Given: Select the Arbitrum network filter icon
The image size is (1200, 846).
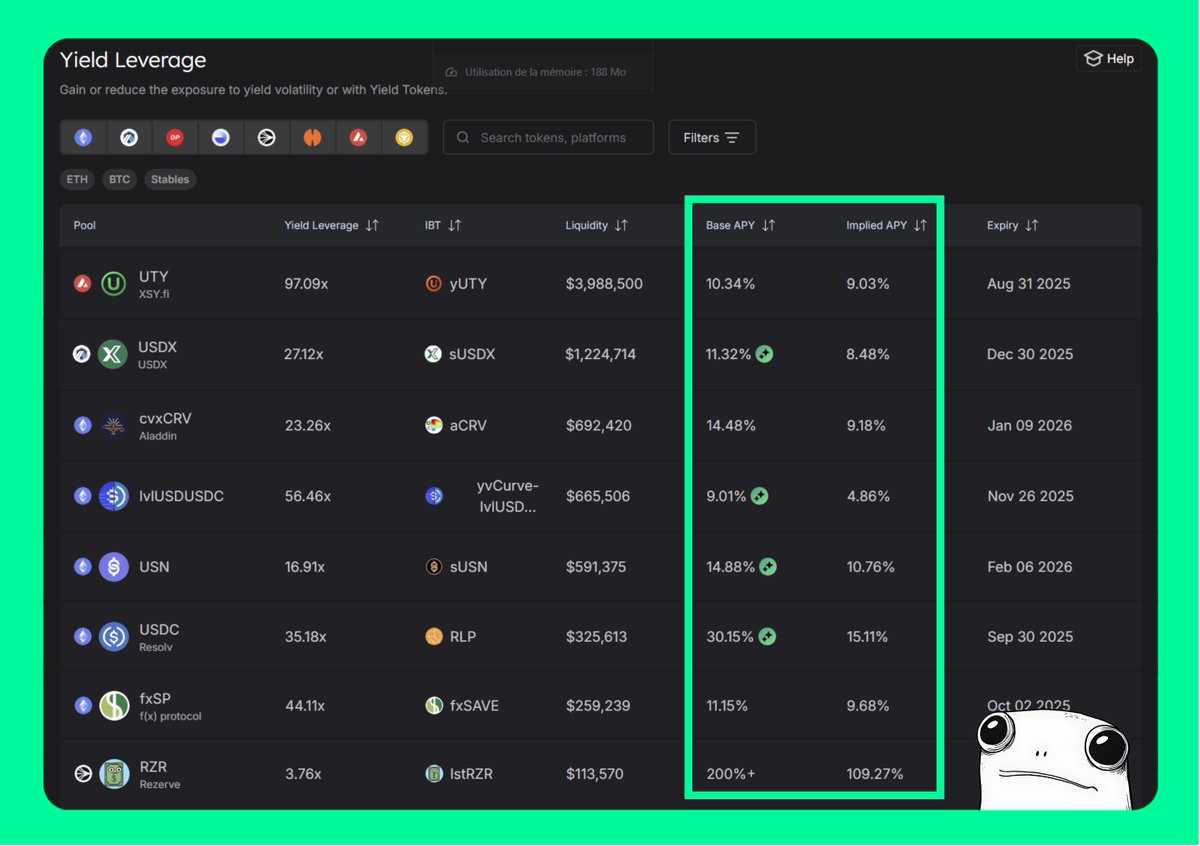Looking at the screenshot, I should tap(129, 138).
